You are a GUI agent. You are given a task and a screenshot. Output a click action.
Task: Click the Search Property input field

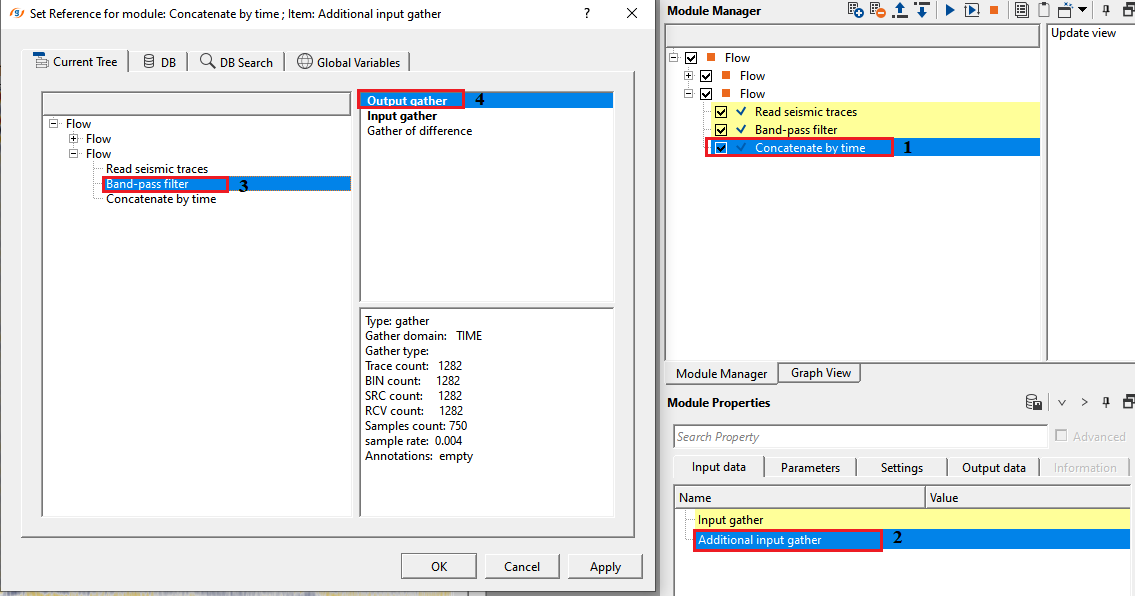(x=860, y=437)
